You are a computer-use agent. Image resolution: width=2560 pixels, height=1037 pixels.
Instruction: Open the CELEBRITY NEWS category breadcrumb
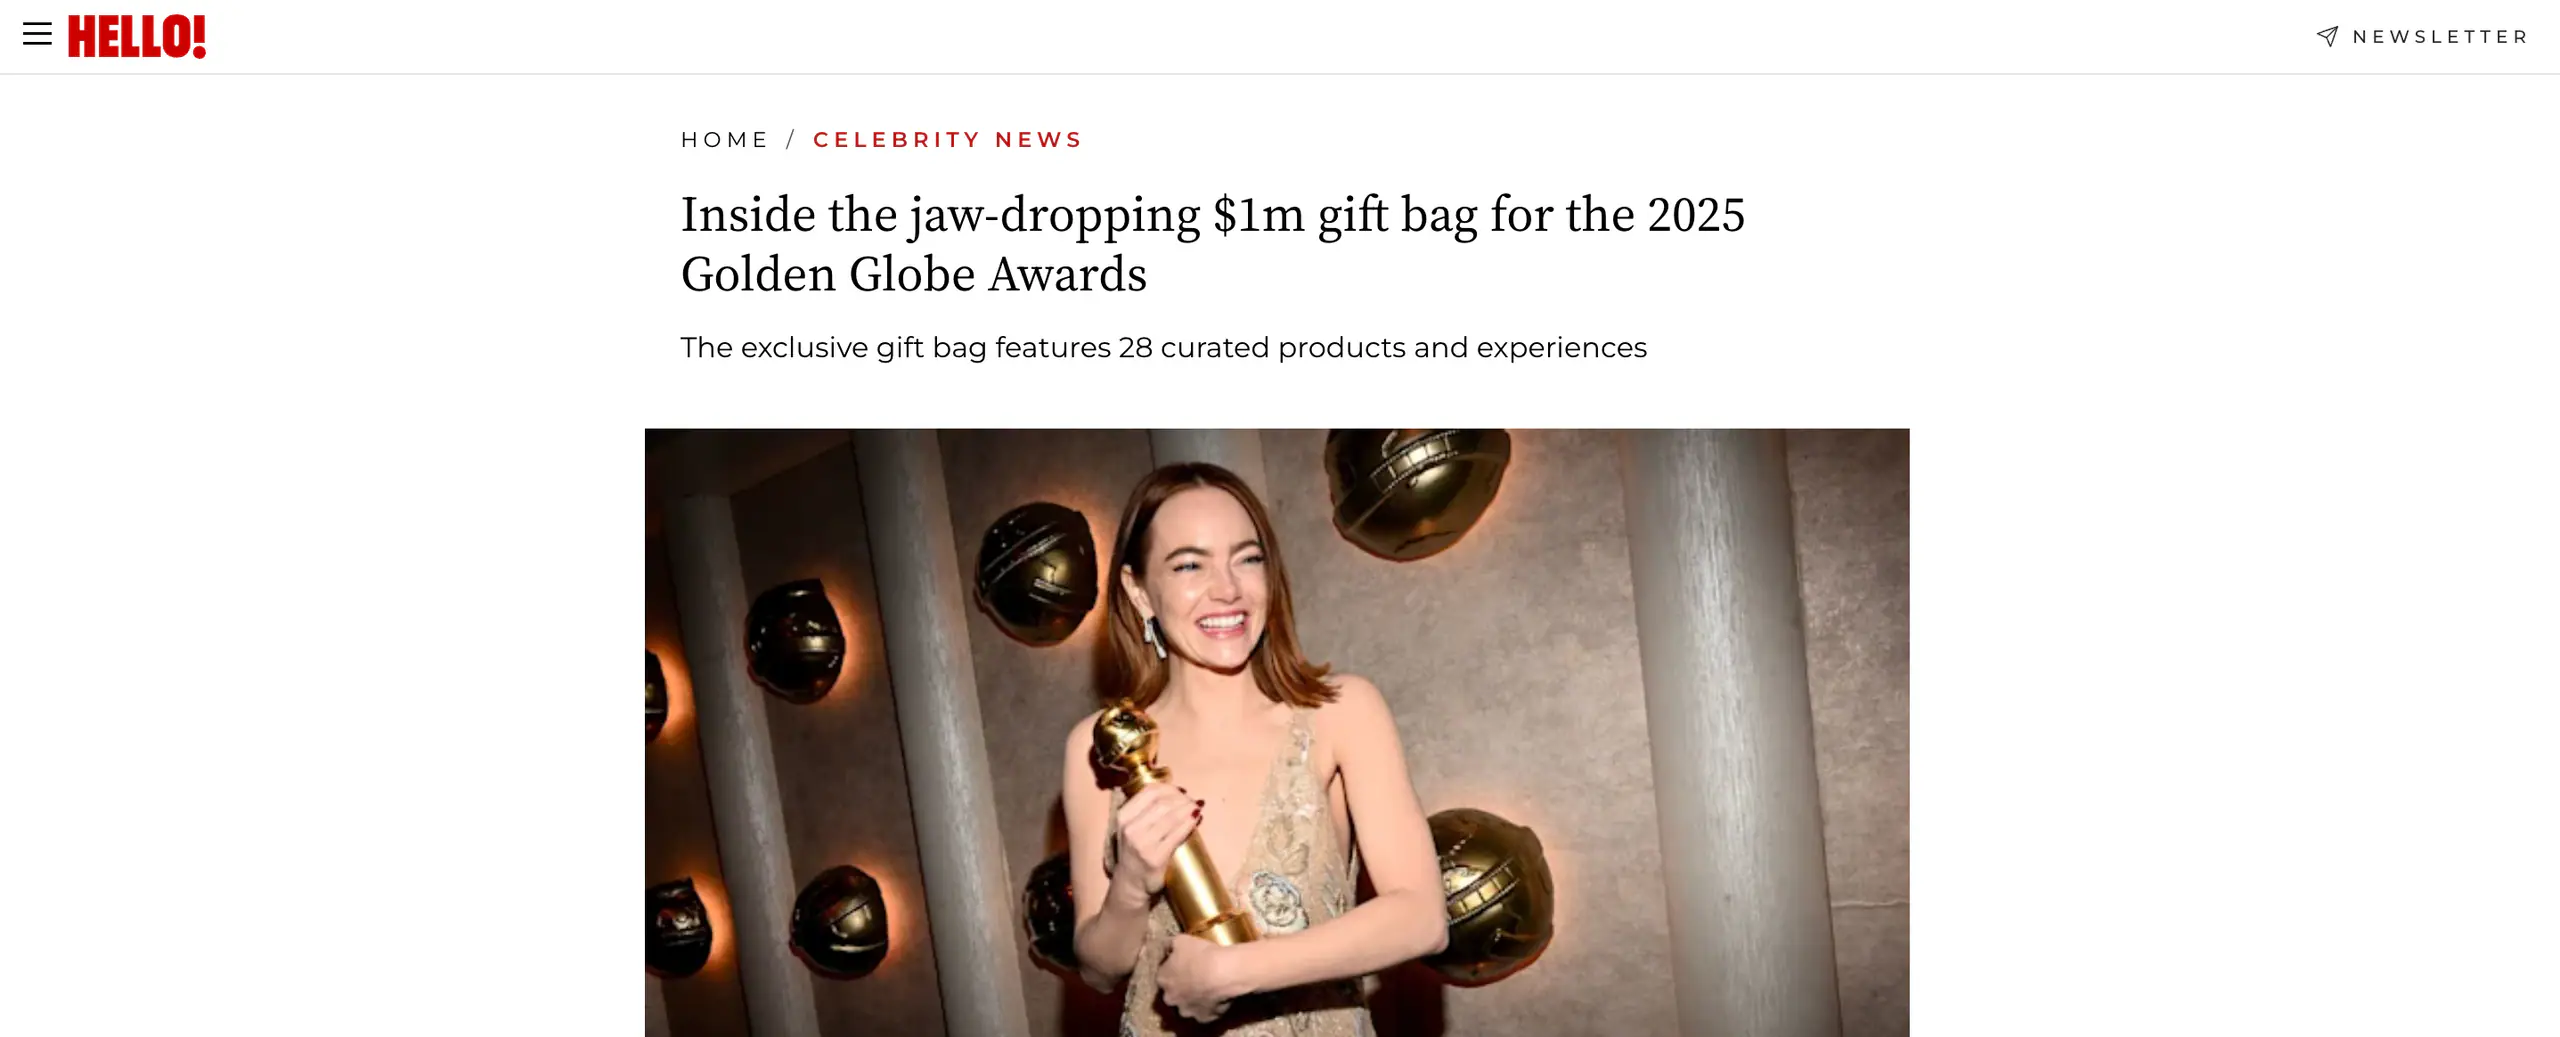pos(947,140)
